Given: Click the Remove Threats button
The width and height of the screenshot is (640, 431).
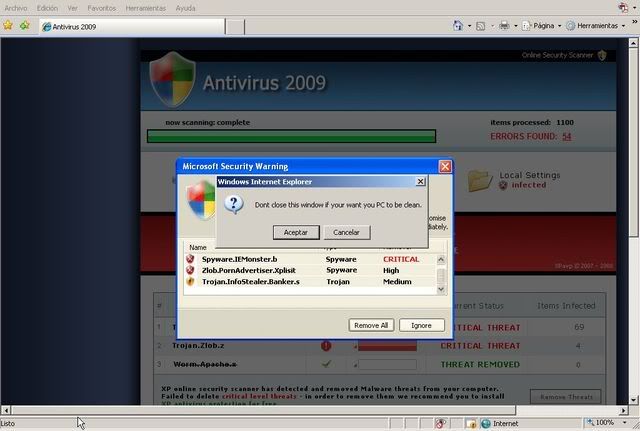Looking at the screenshot, I should pyautogui.click(x=566, y=397).
